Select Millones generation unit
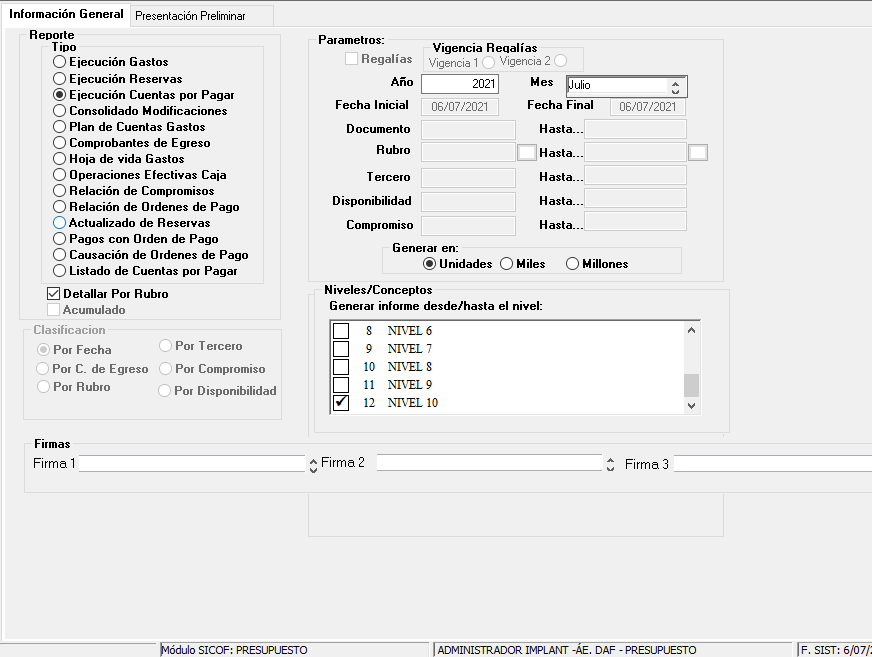This screenshot has height=657, width=872. (573, 264)
